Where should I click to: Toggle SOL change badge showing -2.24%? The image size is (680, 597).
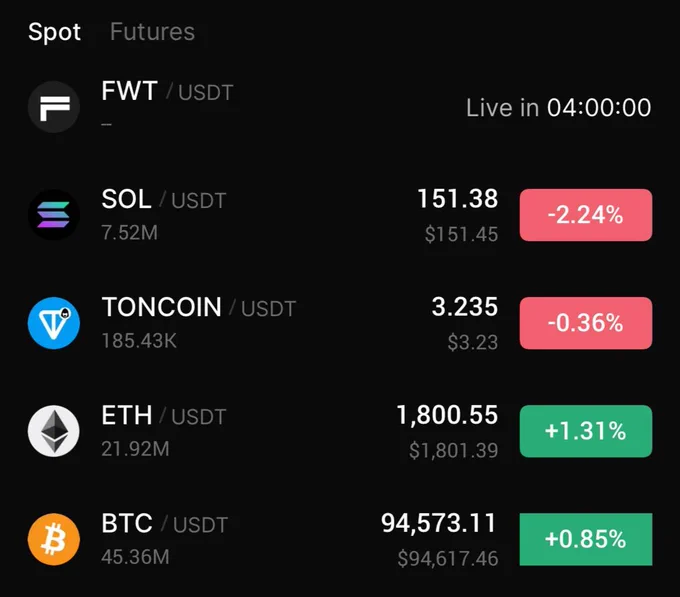[586, 215]
